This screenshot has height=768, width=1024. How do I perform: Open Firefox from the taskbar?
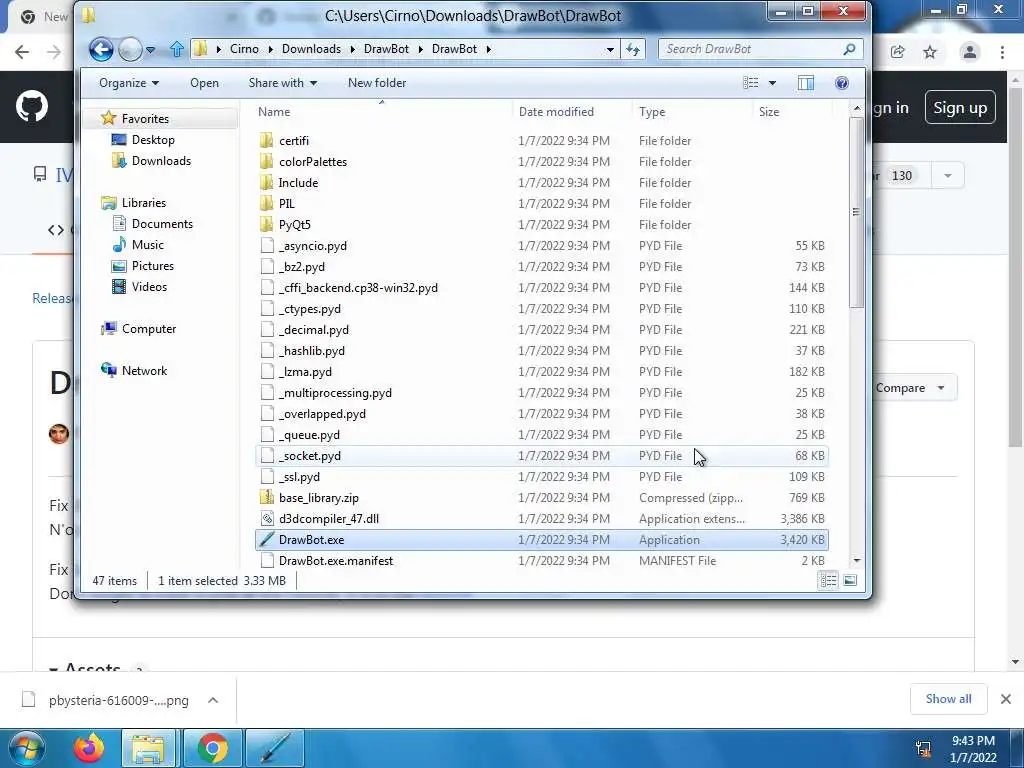(x=88, y=748)
